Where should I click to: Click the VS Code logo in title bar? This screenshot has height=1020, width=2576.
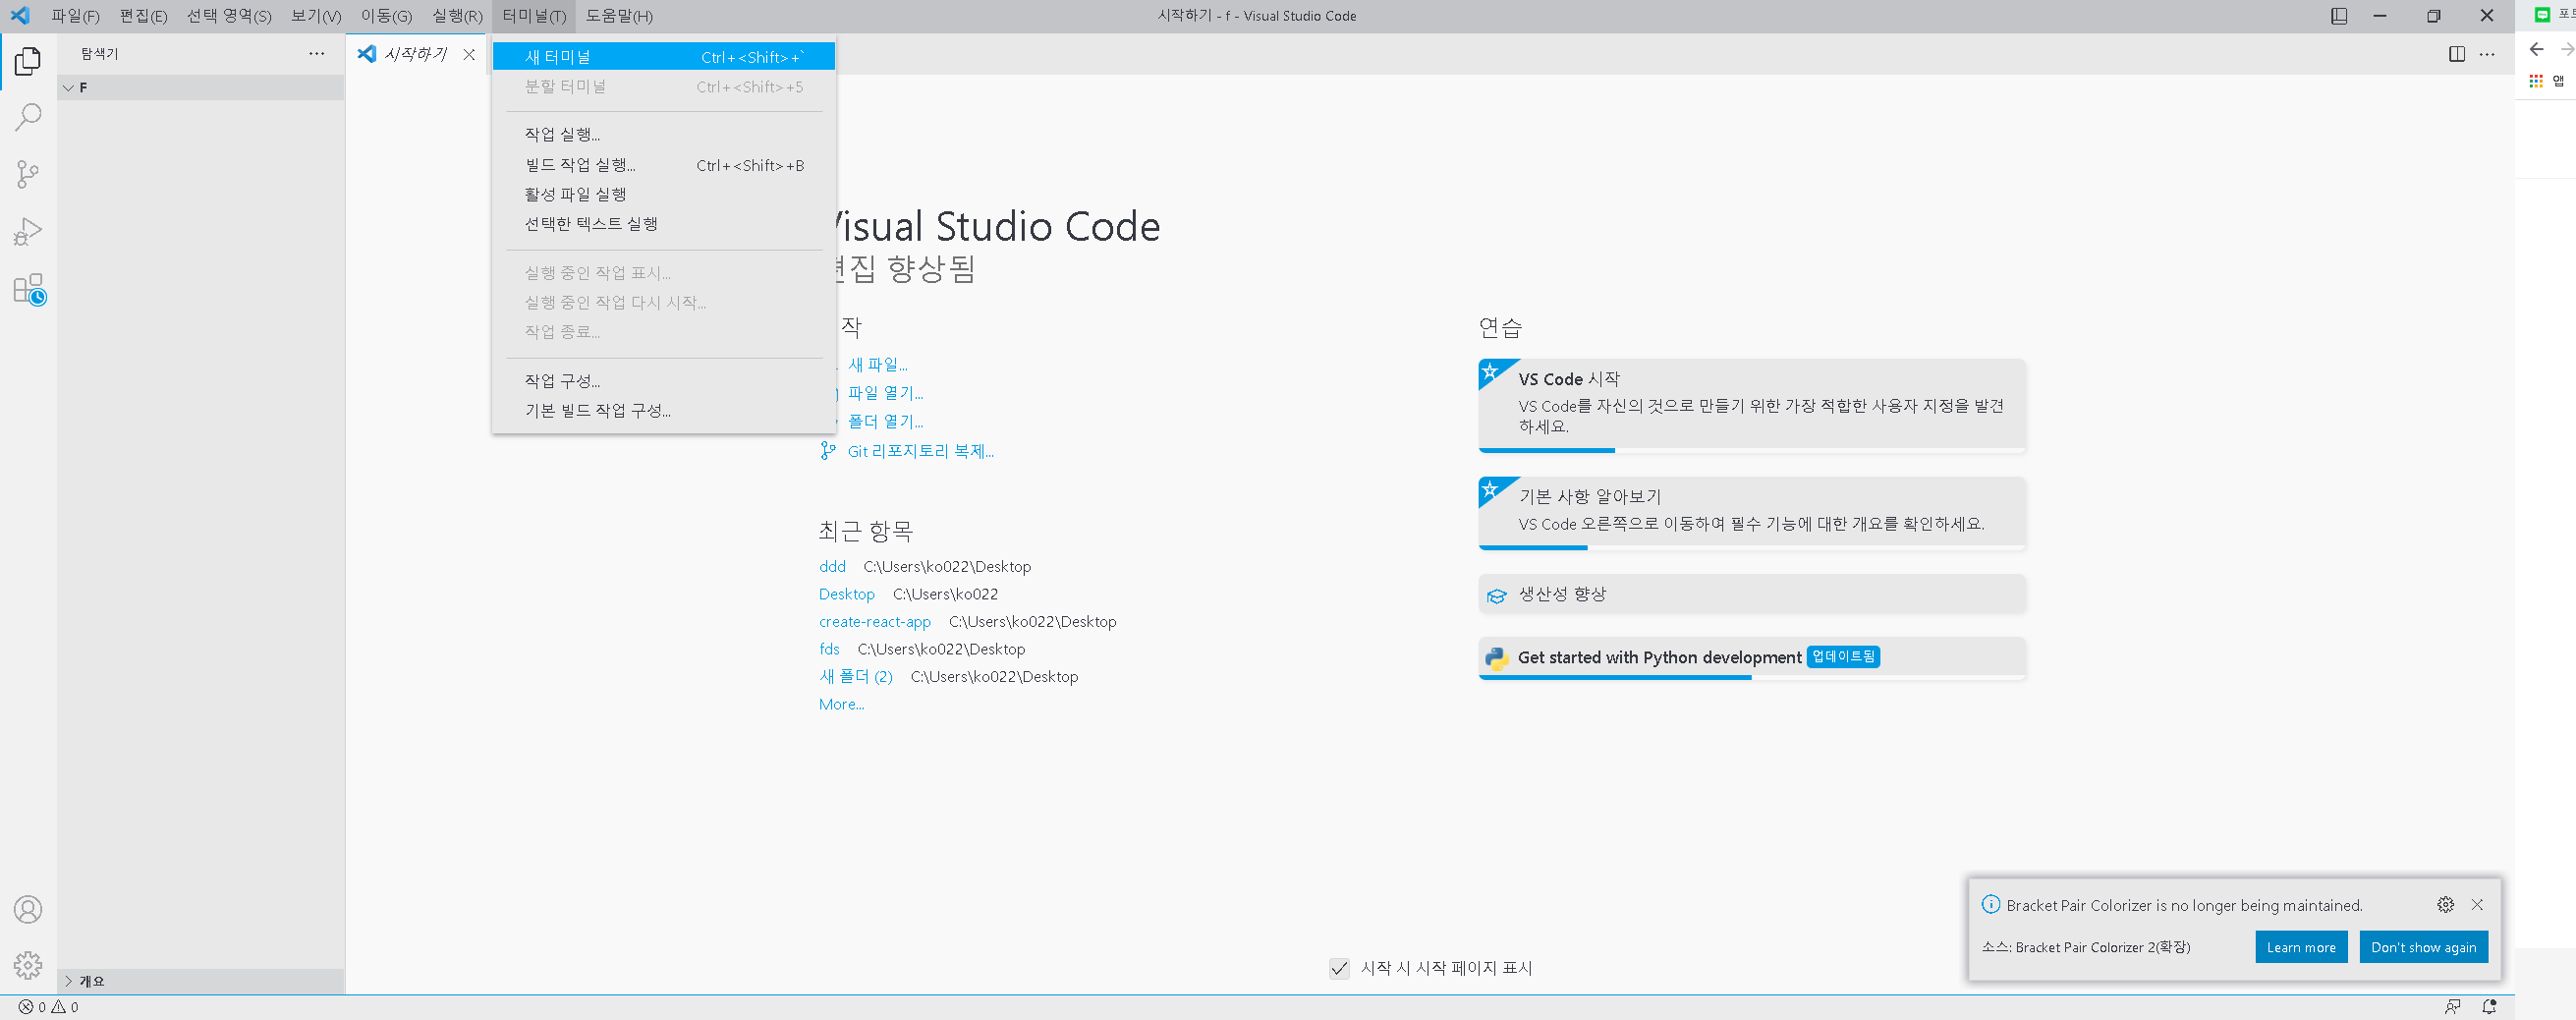tap(20, 15)
